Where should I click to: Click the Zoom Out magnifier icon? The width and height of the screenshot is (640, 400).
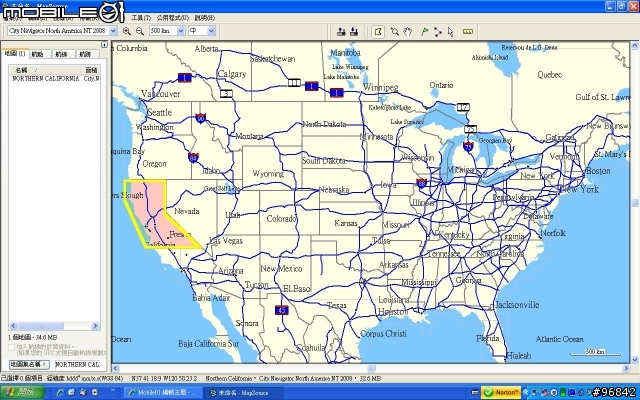point(140,31)
